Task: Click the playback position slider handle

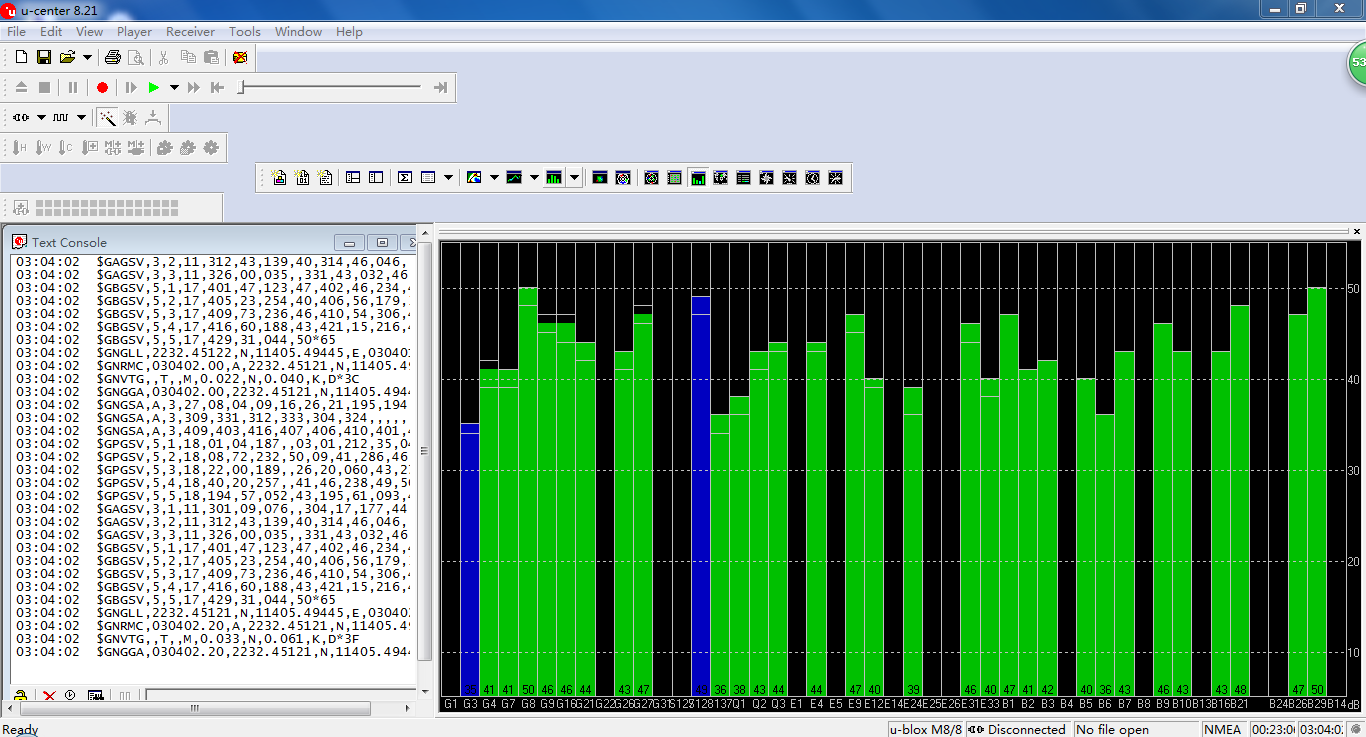Action: pyautogui.click(x=241, y=88)
